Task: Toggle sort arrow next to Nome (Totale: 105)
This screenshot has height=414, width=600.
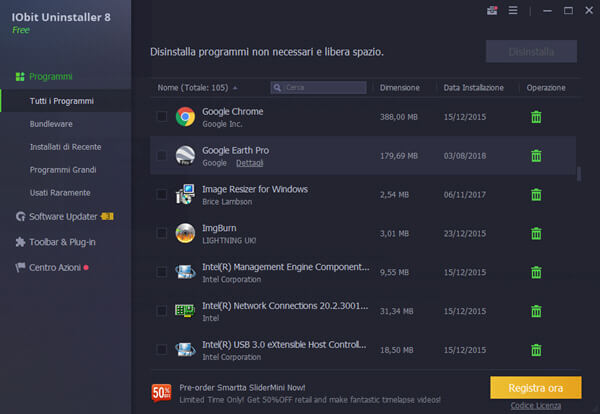Action: coord(235,88)
